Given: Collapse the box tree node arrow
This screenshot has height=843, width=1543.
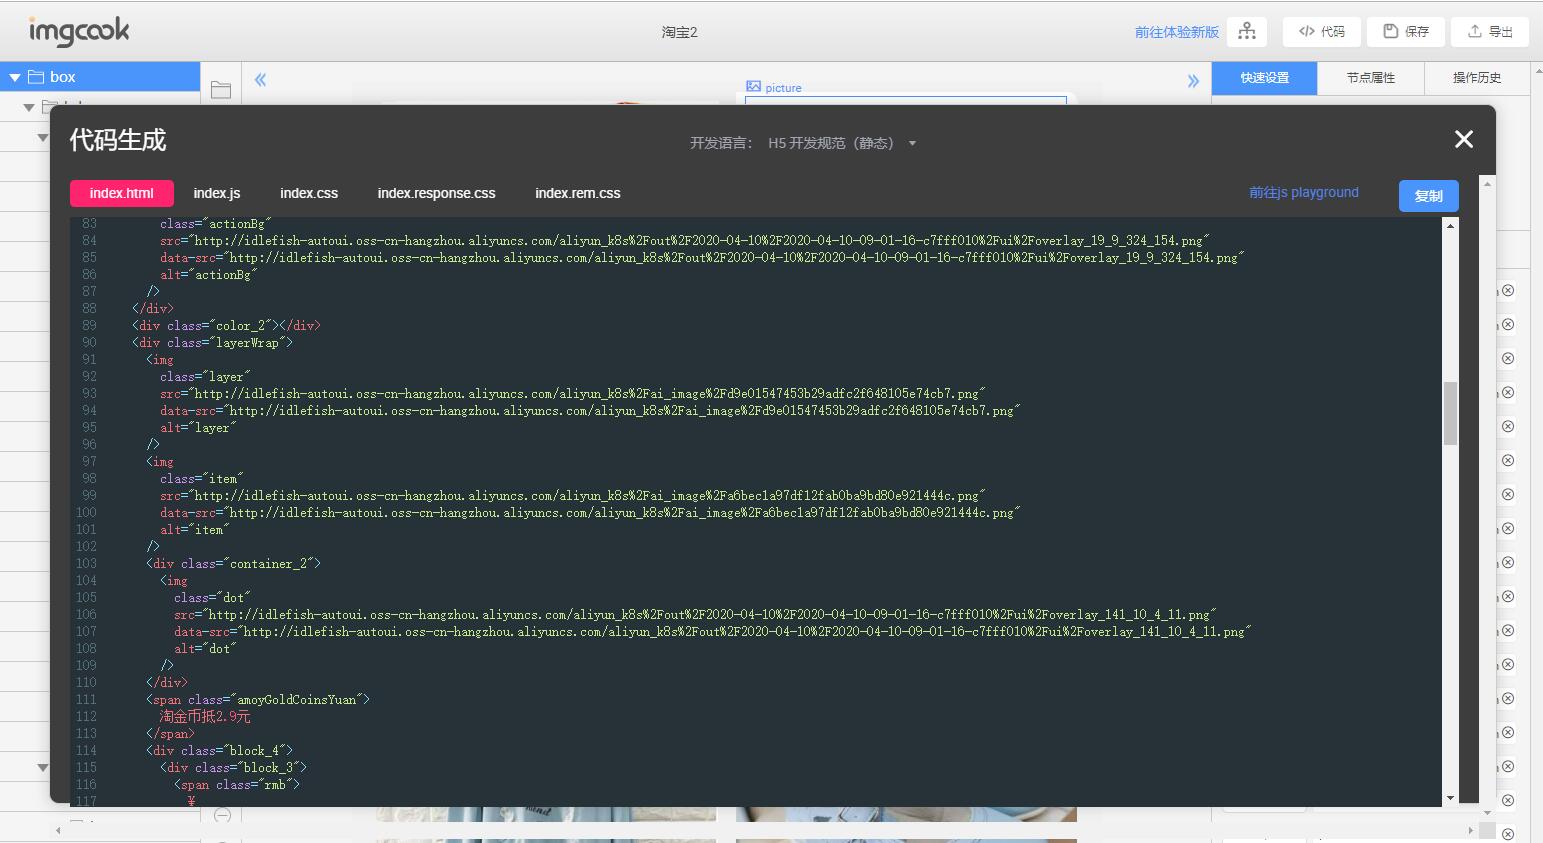Looking at the screenshot, I should 15,77.
